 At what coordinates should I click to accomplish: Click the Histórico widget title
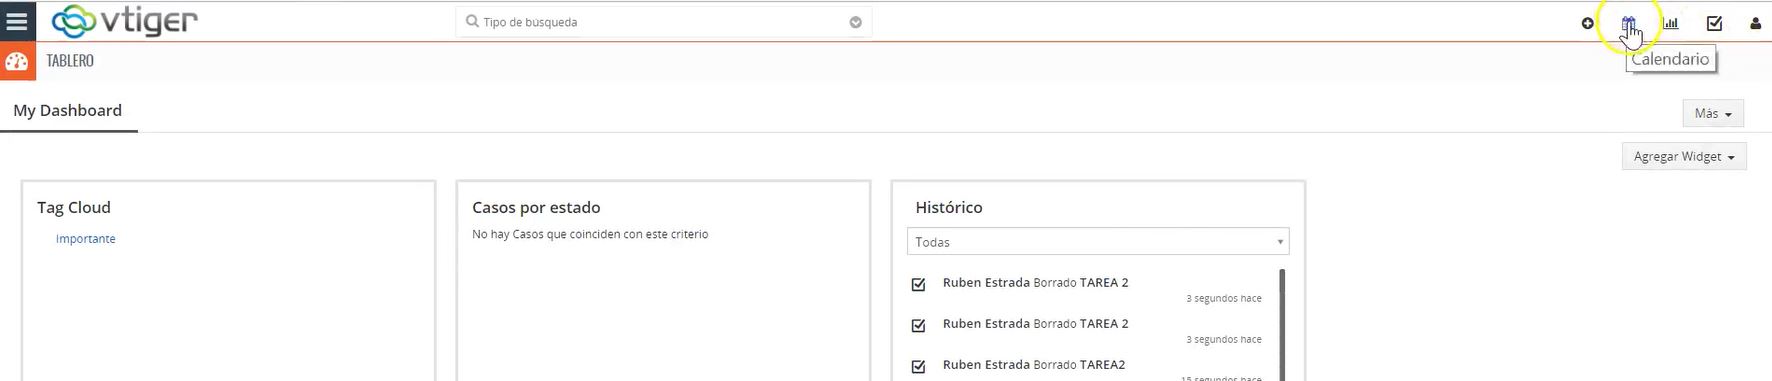[x=949, y=208]
